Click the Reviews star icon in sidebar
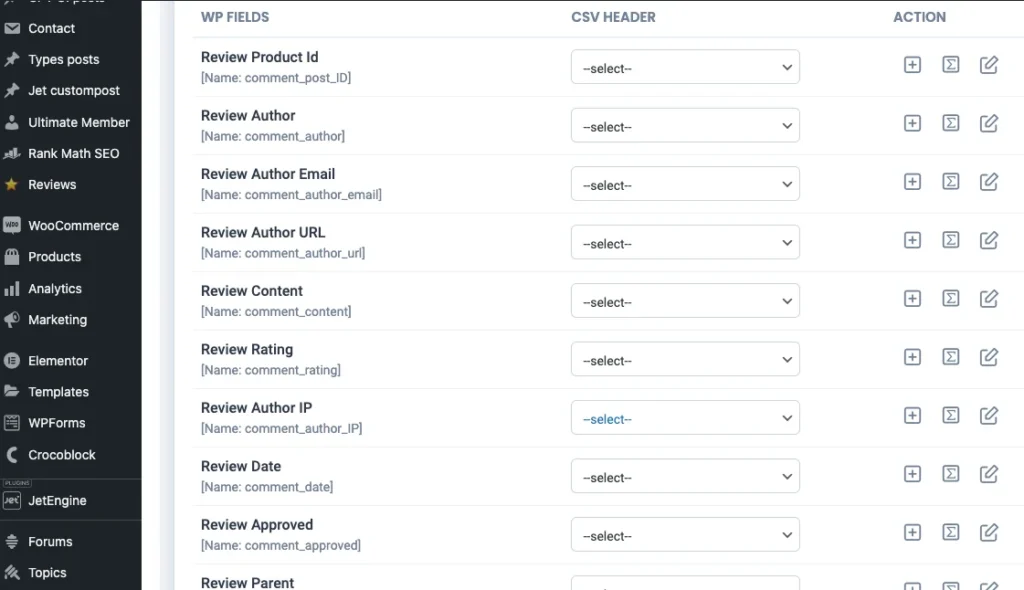Viewport: 1024px width, 590px height. pos(12,185)
